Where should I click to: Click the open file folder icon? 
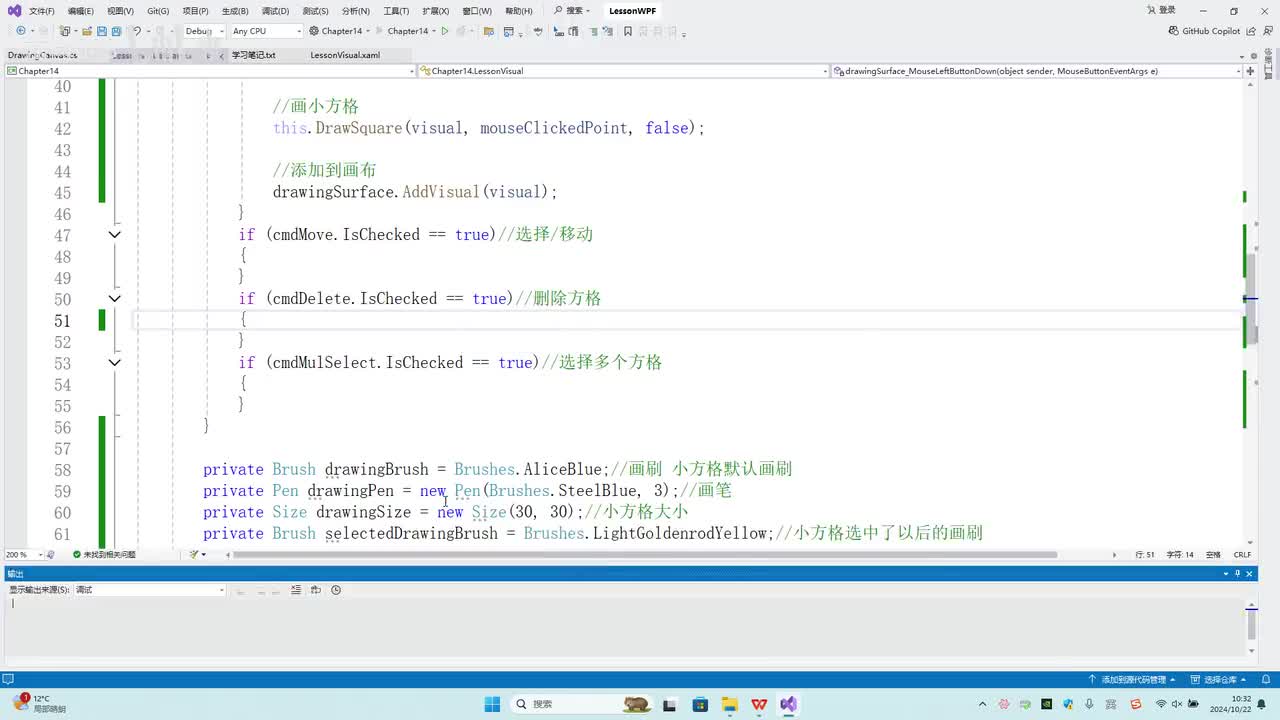pyautogui.click(x=86, y=31)
